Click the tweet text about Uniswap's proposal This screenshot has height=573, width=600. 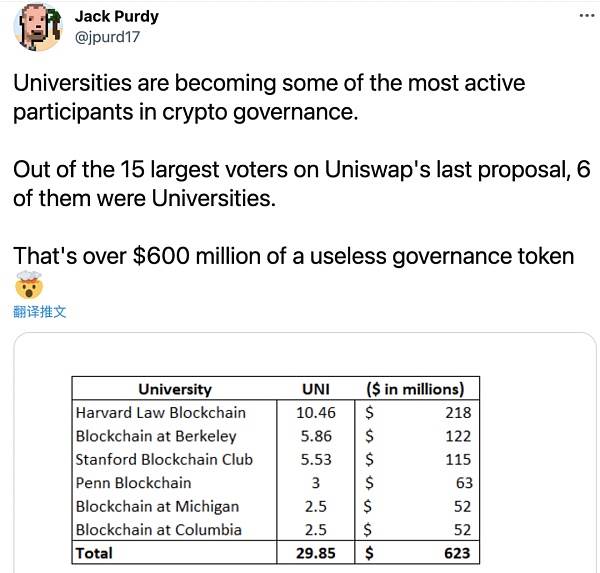(x=302, y=184)
